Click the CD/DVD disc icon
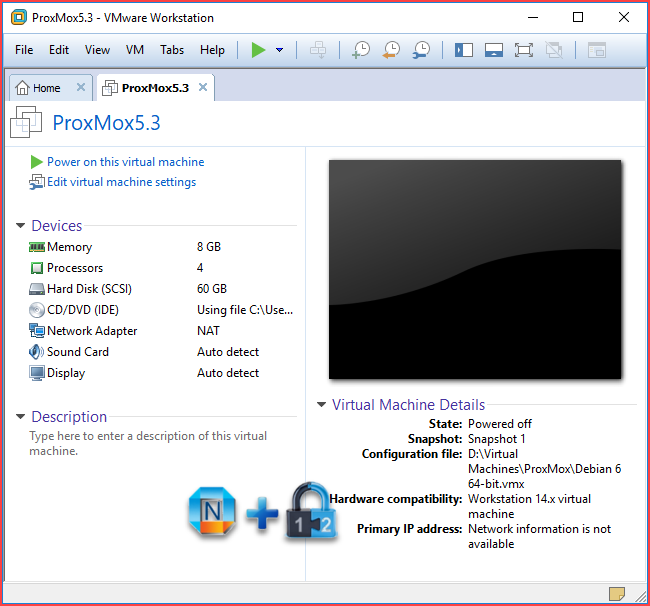Image resolution: width=650 pixels, height=606 pixels. click(x=36, y=310)
